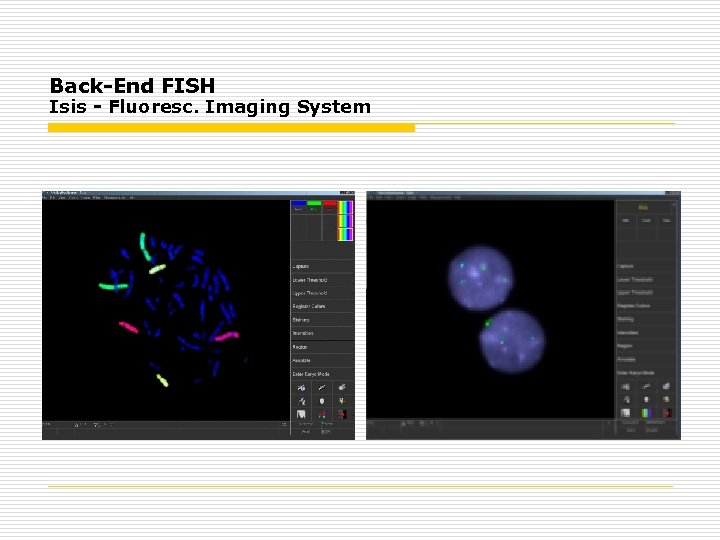The image size is (720, 540).
Task: Click the large magenta chromosome in left window
Action: pos(226,337)
